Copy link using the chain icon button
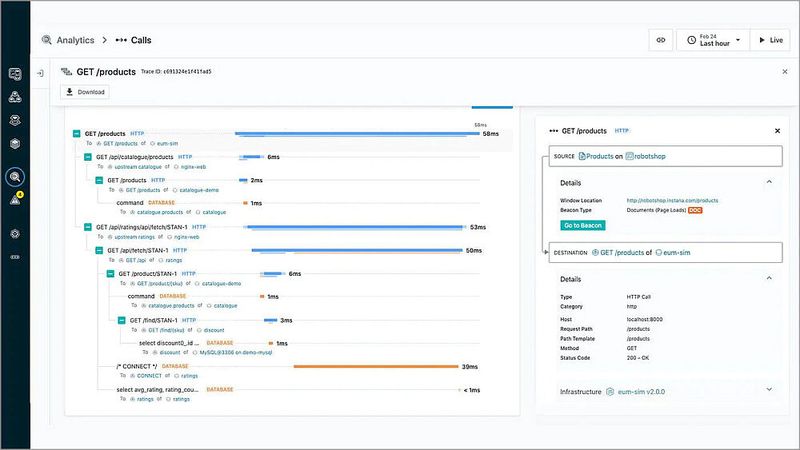This screenshot has height=450, width=800. pyautogui.click(x=661, y=40)
